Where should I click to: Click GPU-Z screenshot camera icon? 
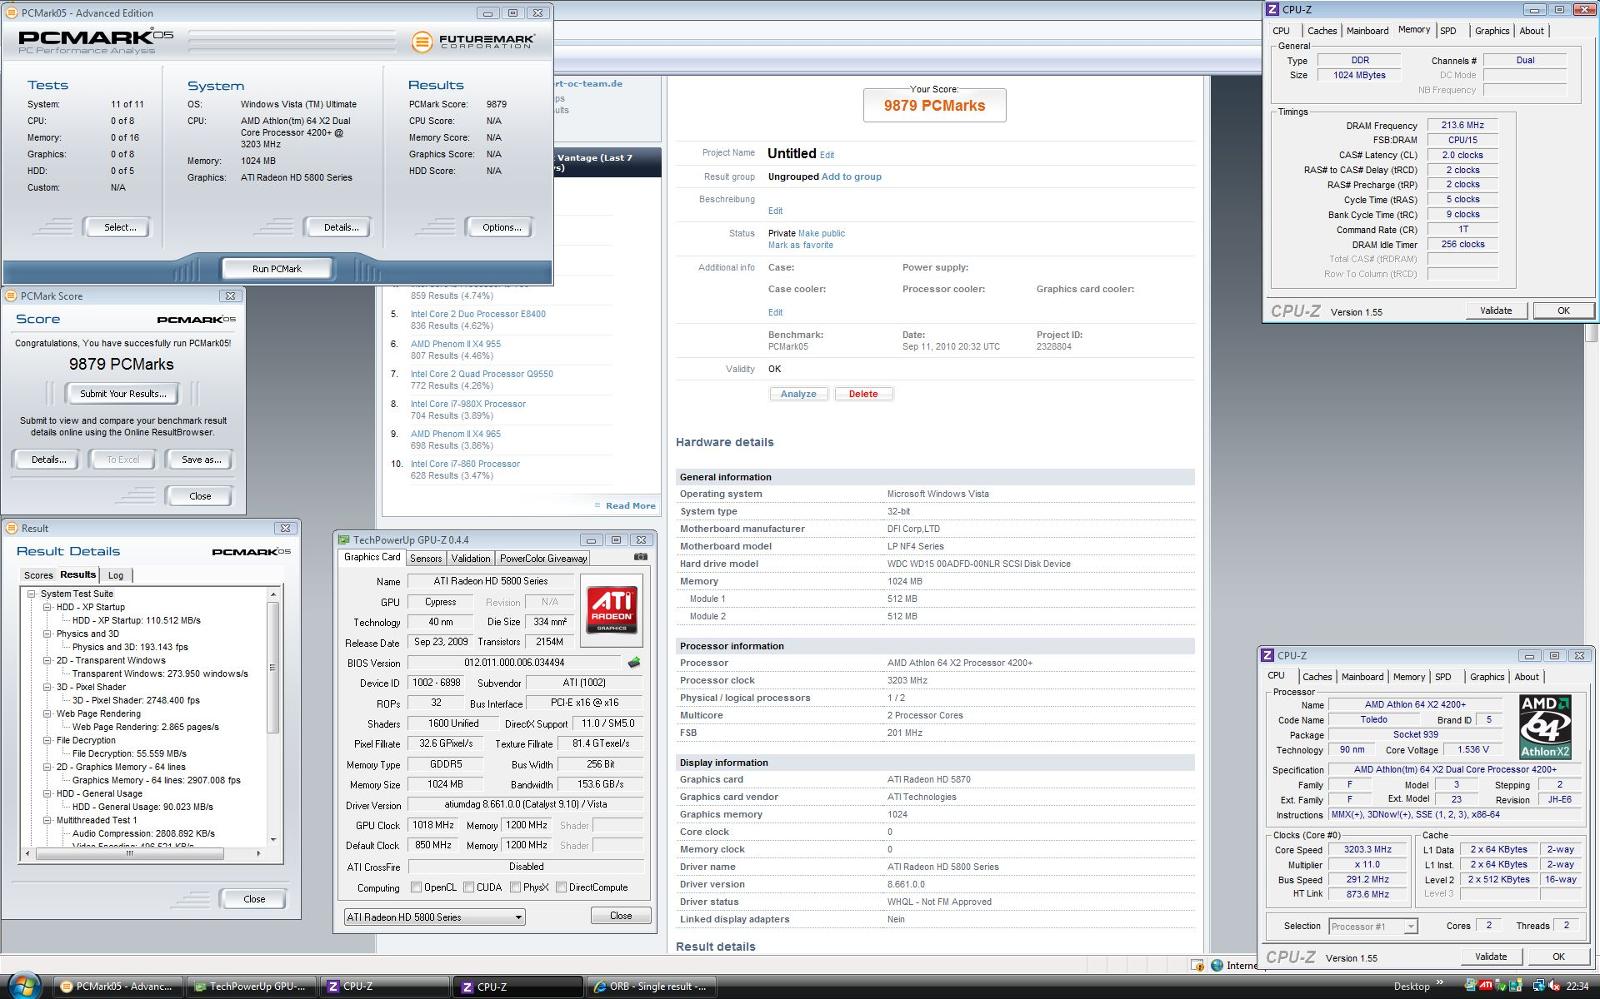[x=641, y=557]
